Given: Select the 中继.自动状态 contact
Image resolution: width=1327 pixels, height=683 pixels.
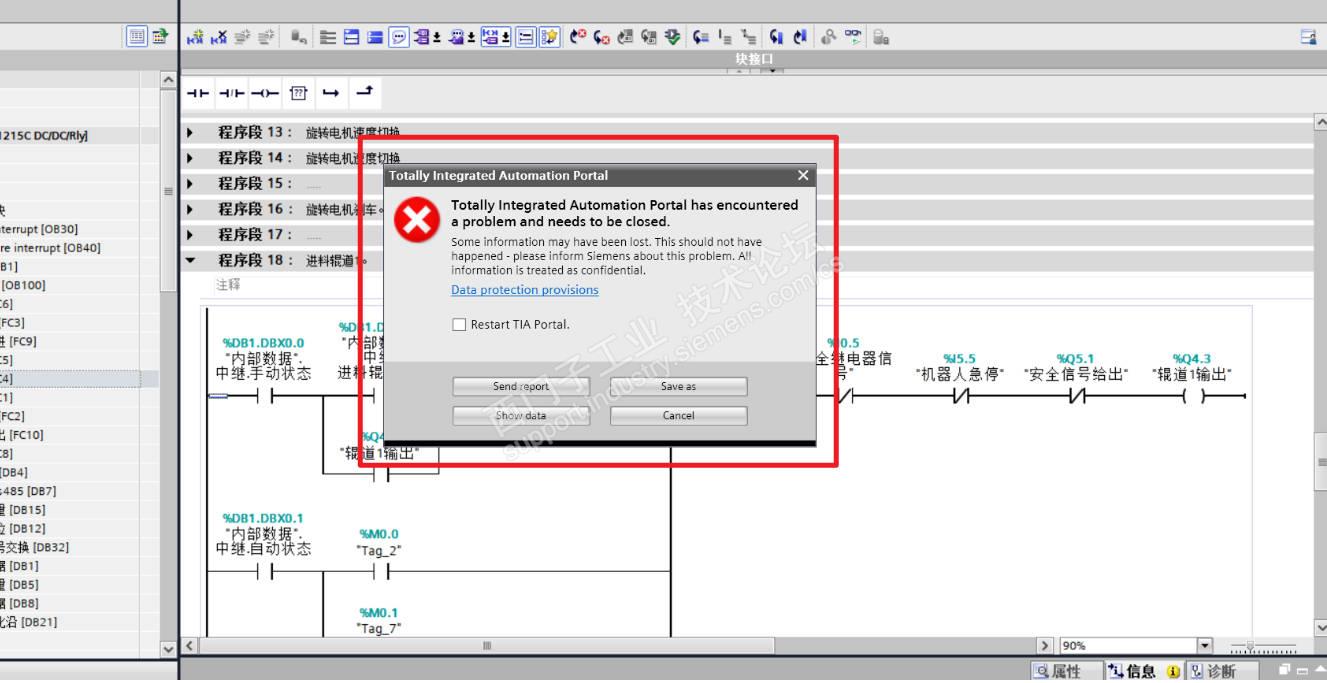Looking at the screenshot, I should click(264, 572).
